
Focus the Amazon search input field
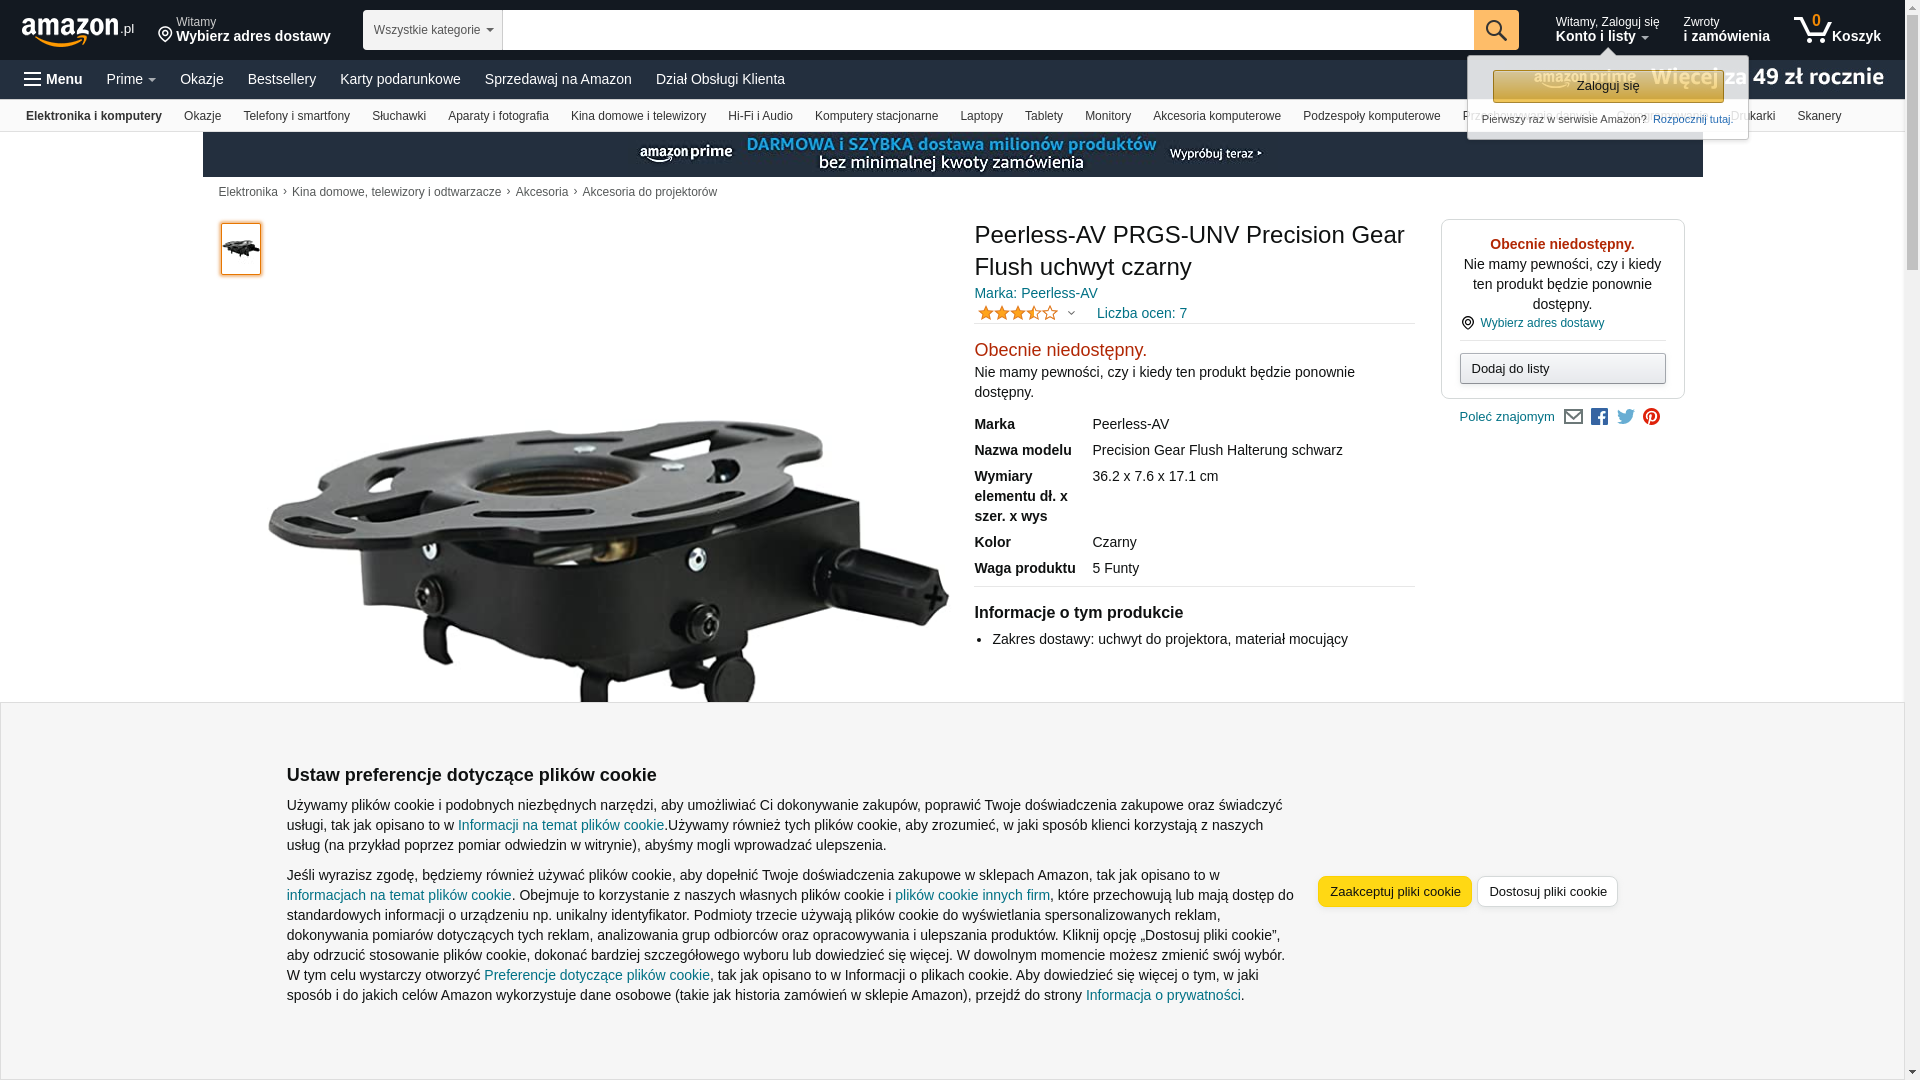988,30
